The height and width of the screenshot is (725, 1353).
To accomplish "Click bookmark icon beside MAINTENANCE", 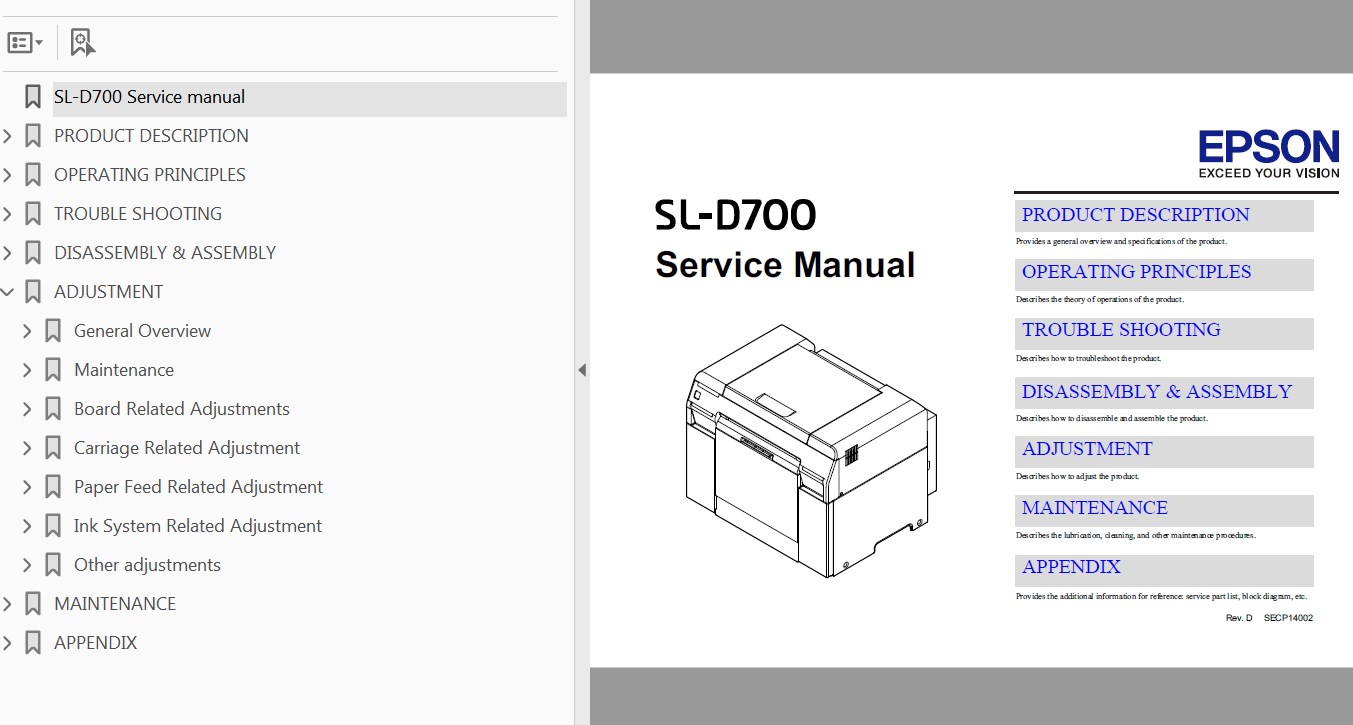I will pyautogui.click(x=33, y=604).
